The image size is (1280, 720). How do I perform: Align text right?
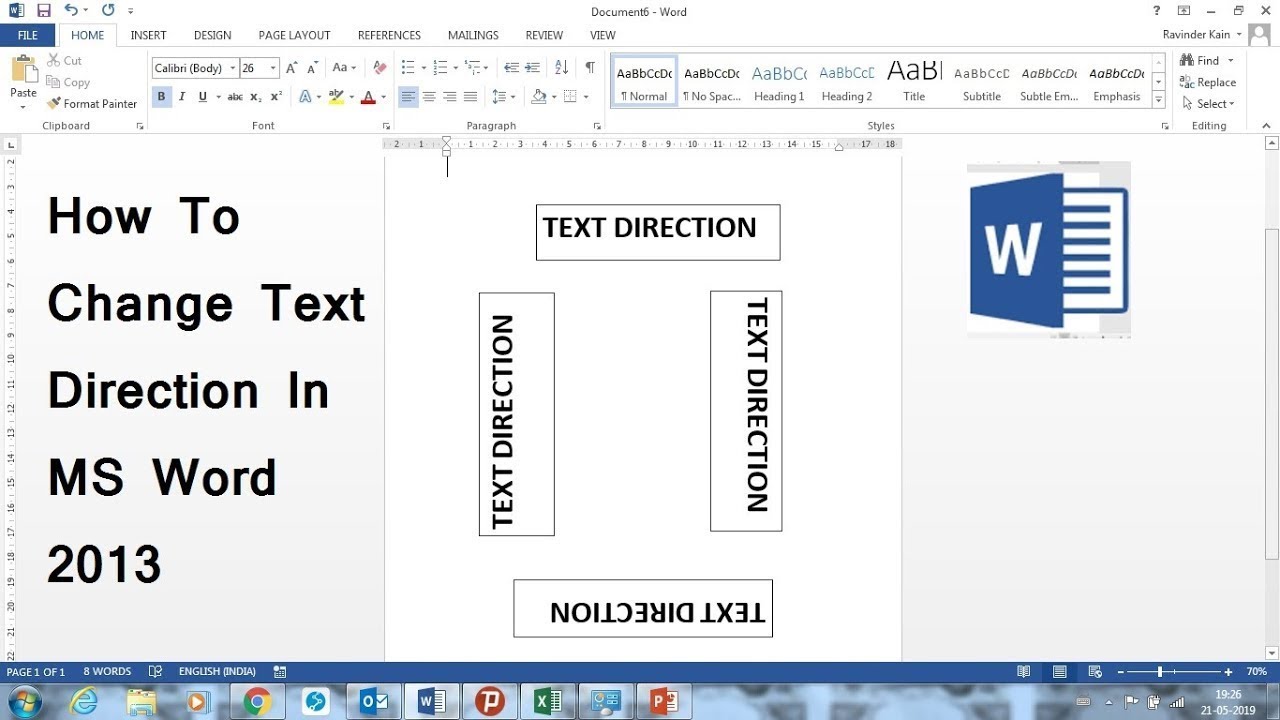pos(450,97)
